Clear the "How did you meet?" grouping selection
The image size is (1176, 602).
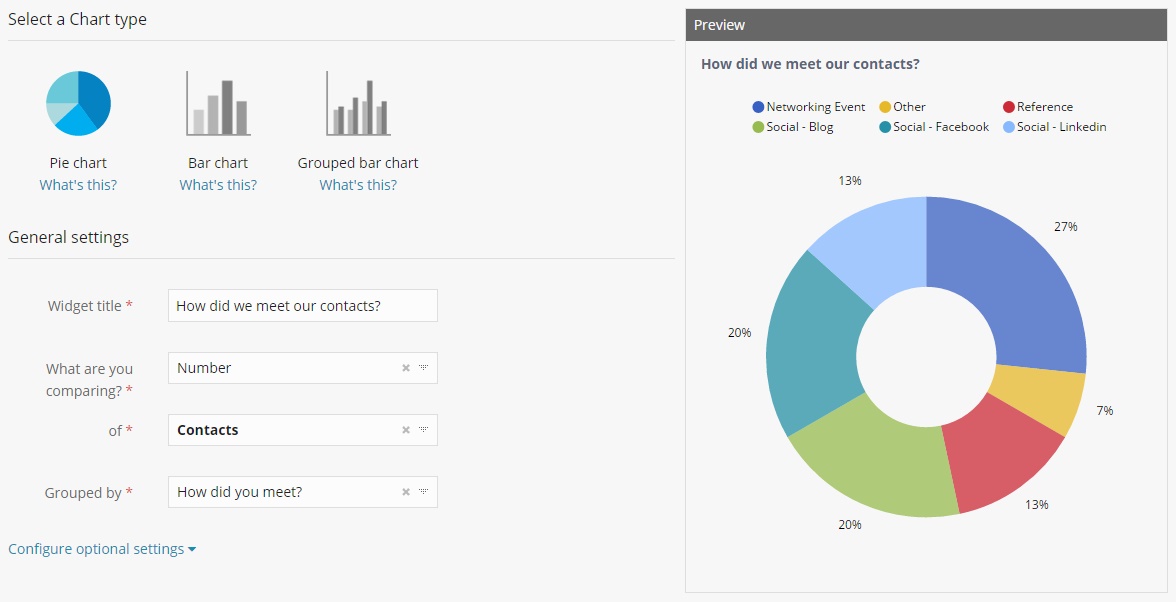tap(406, 491)
